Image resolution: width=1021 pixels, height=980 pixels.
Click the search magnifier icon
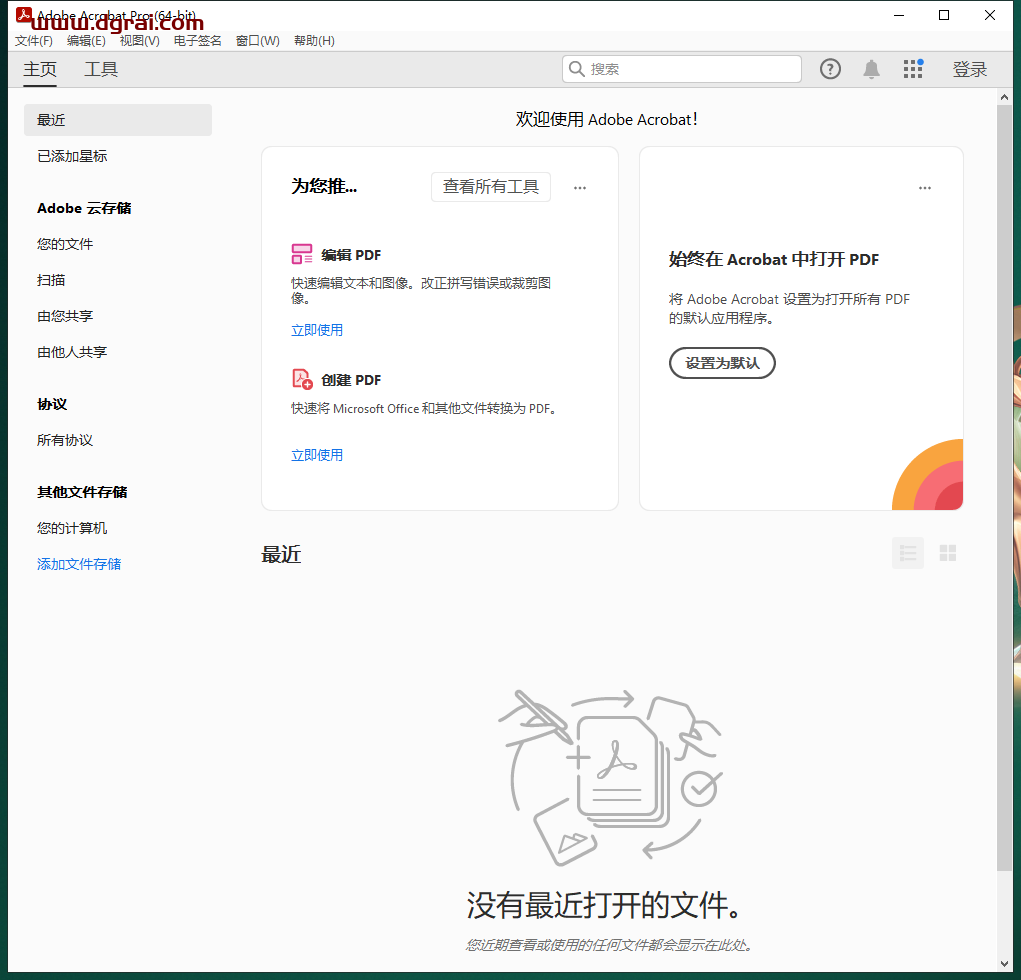coord(576,69)
